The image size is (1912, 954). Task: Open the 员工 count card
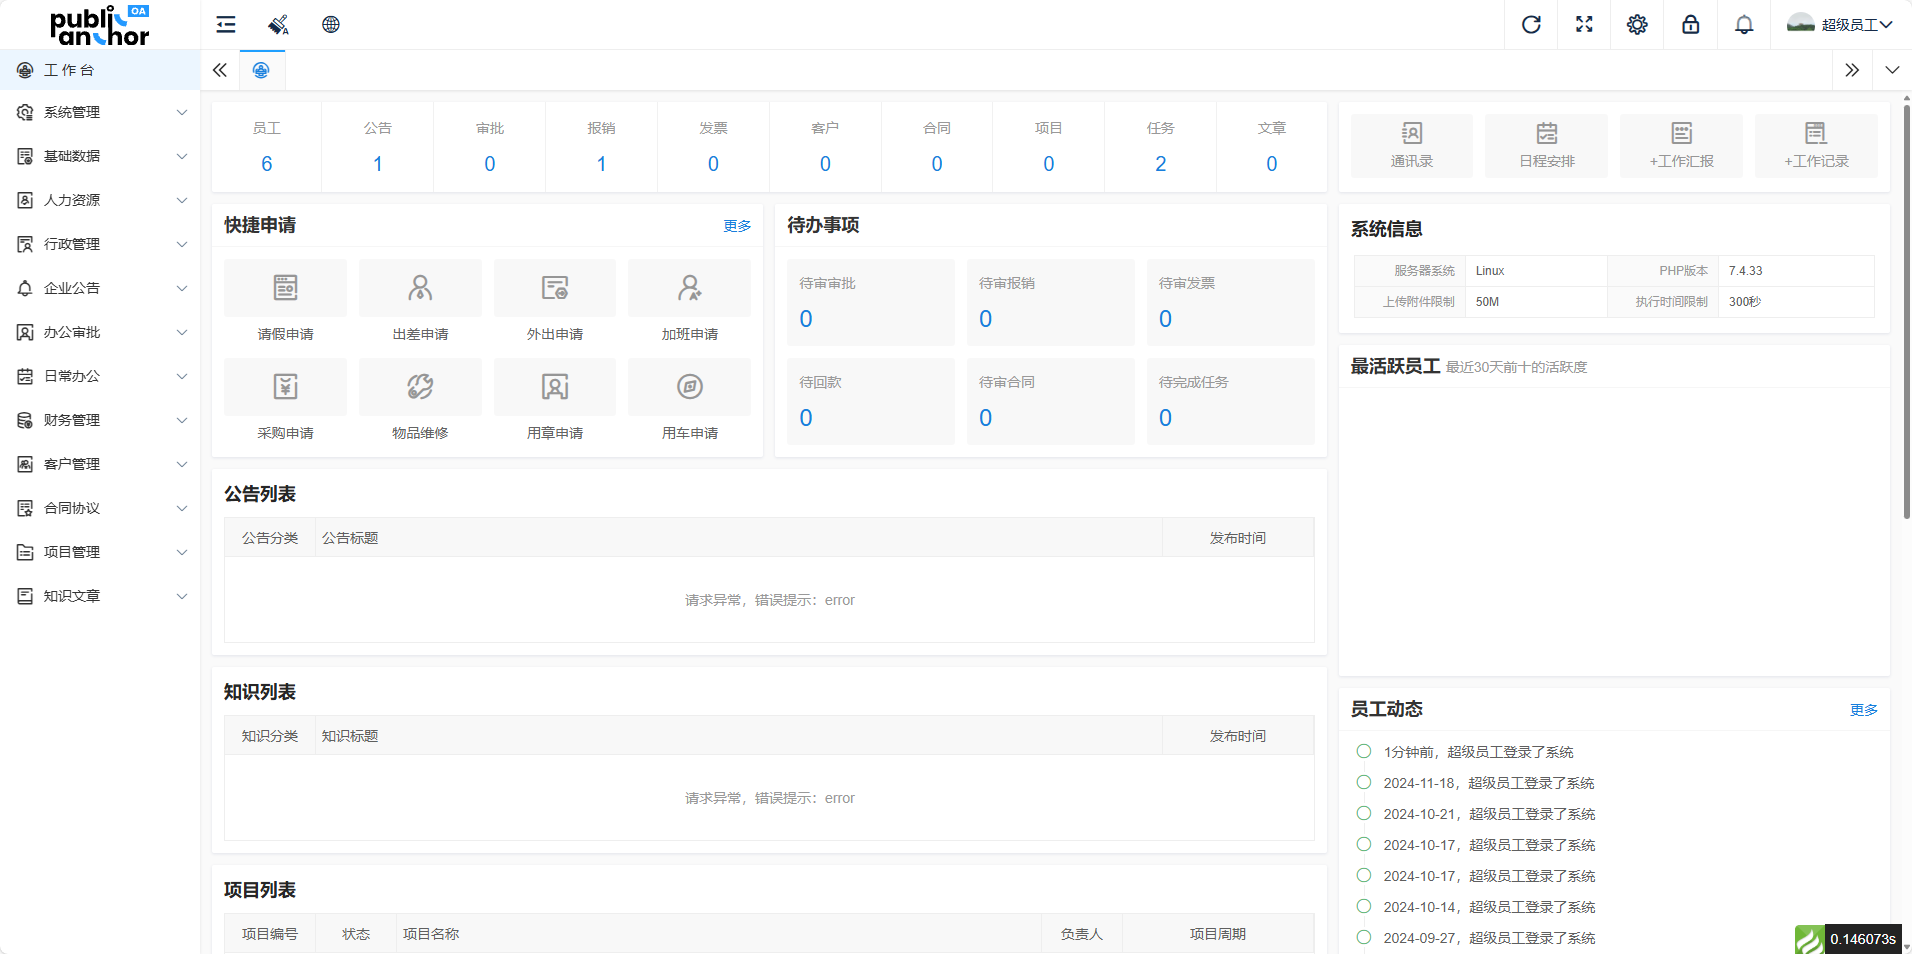tap(267, 147)
